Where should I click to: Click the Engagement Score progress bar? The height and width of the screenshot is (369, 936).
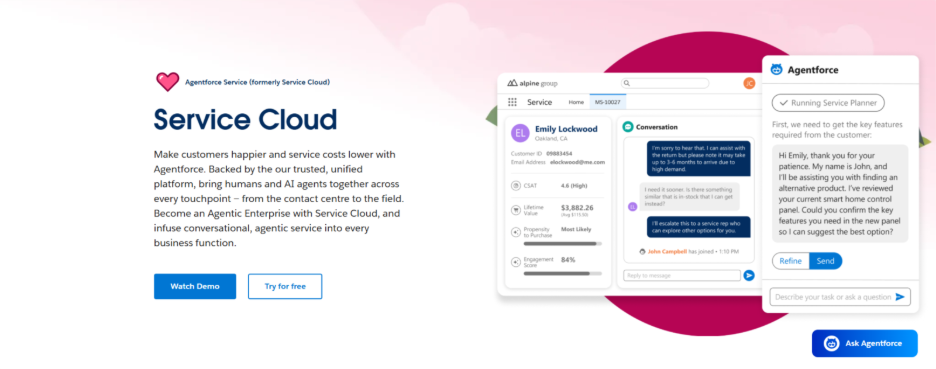562,273
